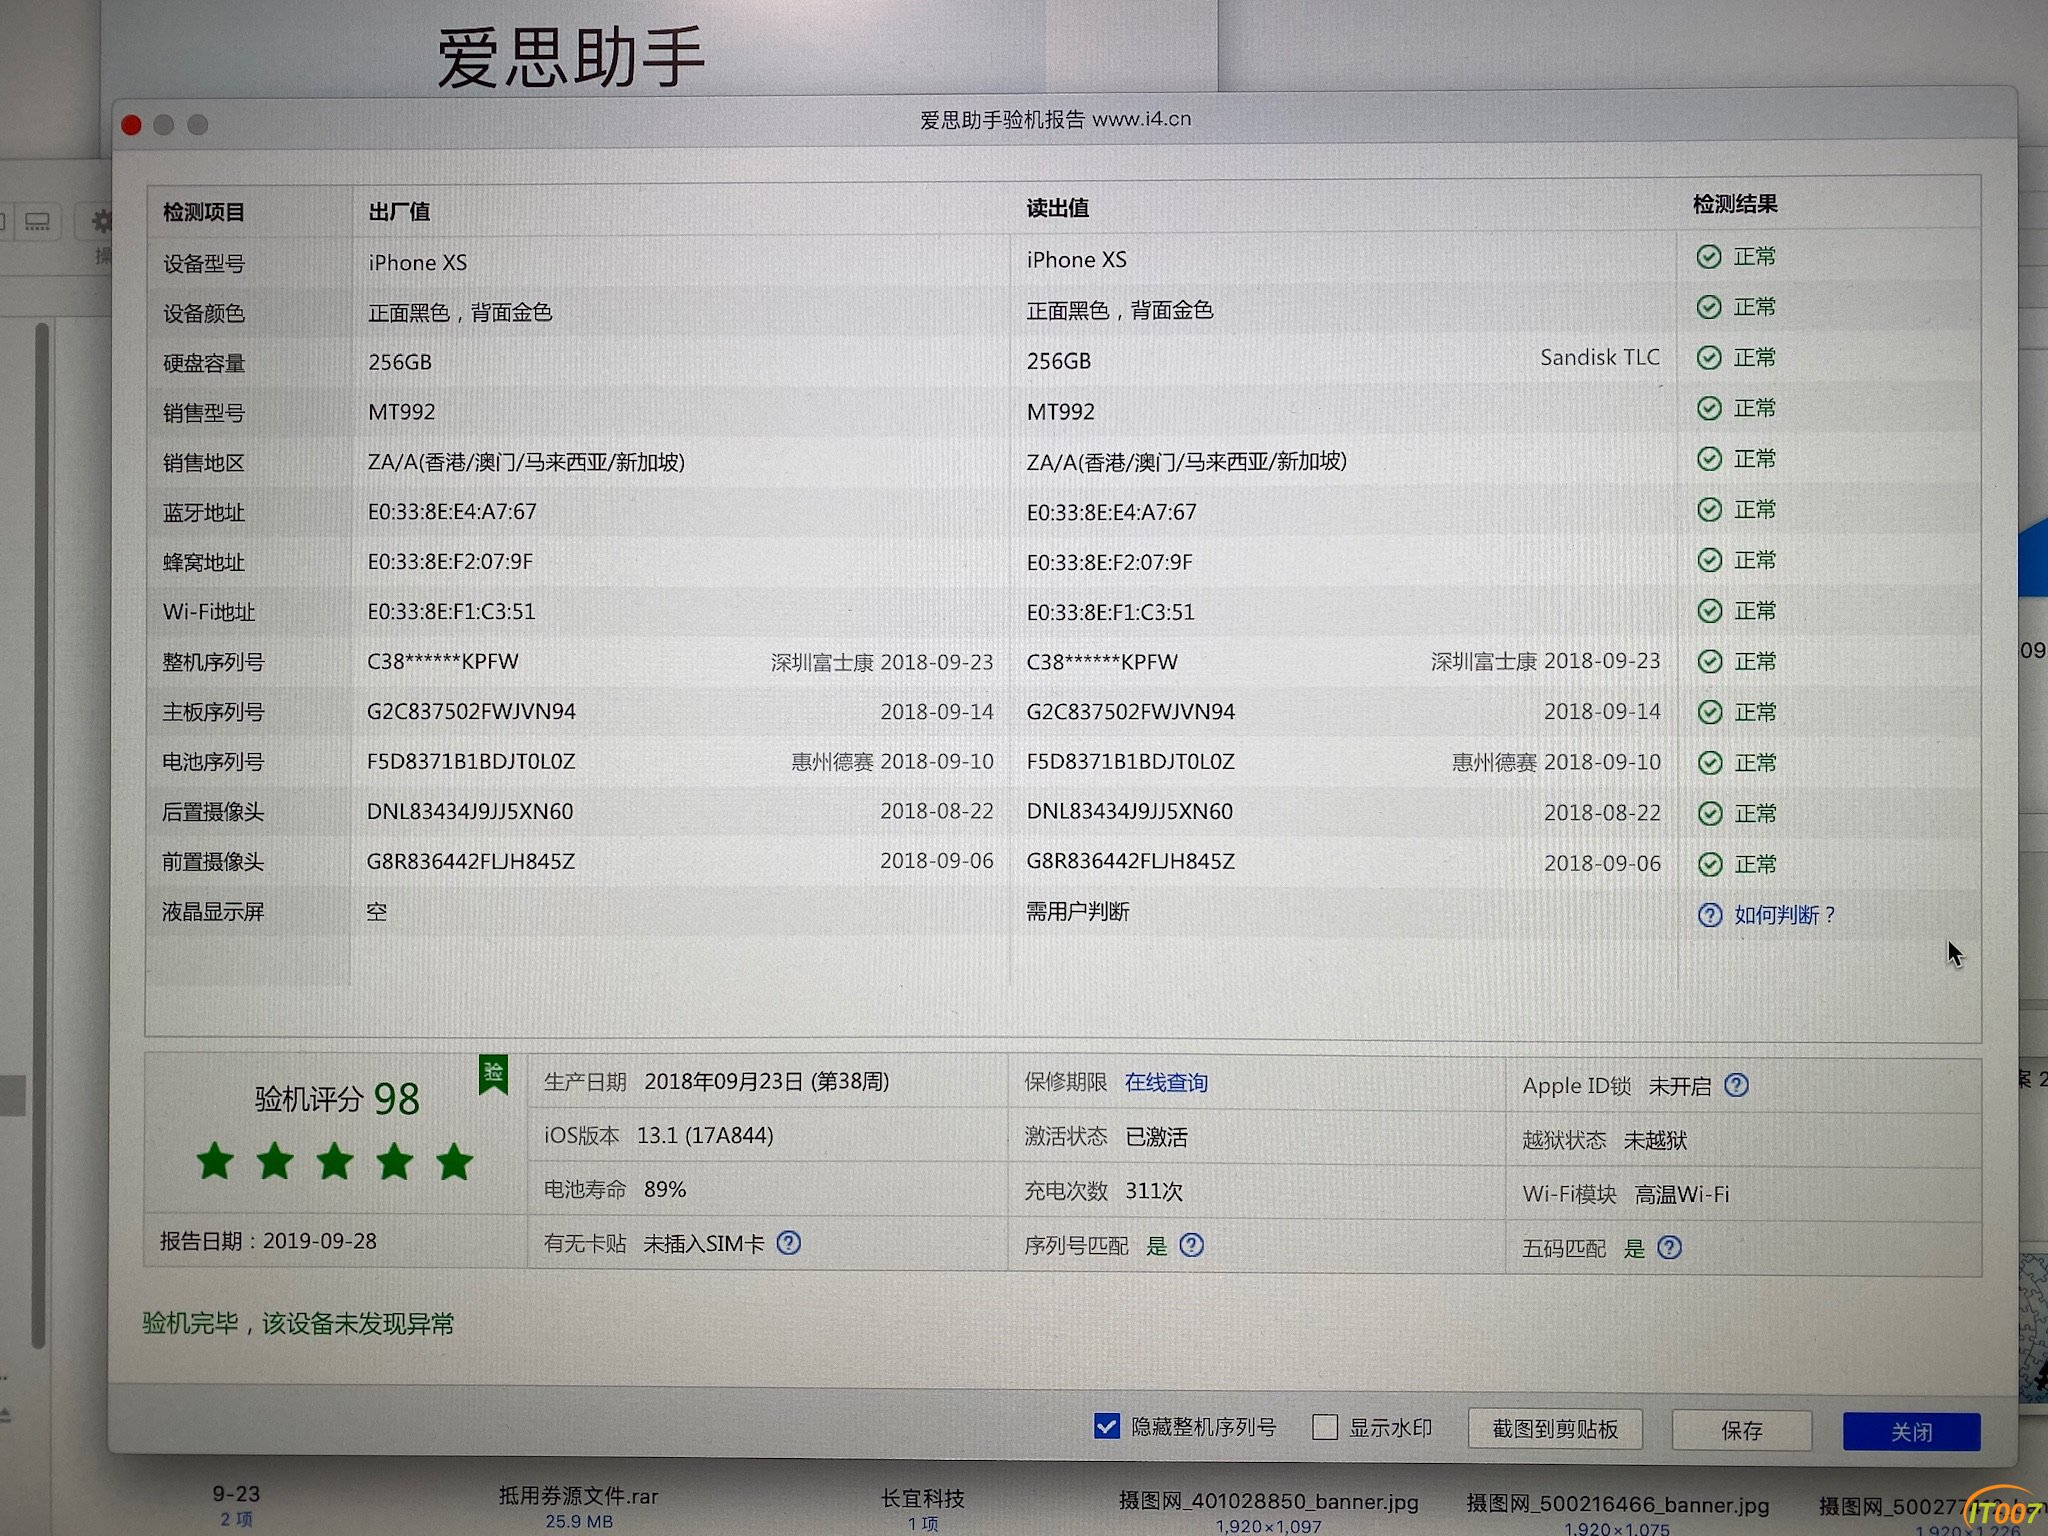Click the 截图到剪贴板 button
2048x1536 pixels.
1555,1429
